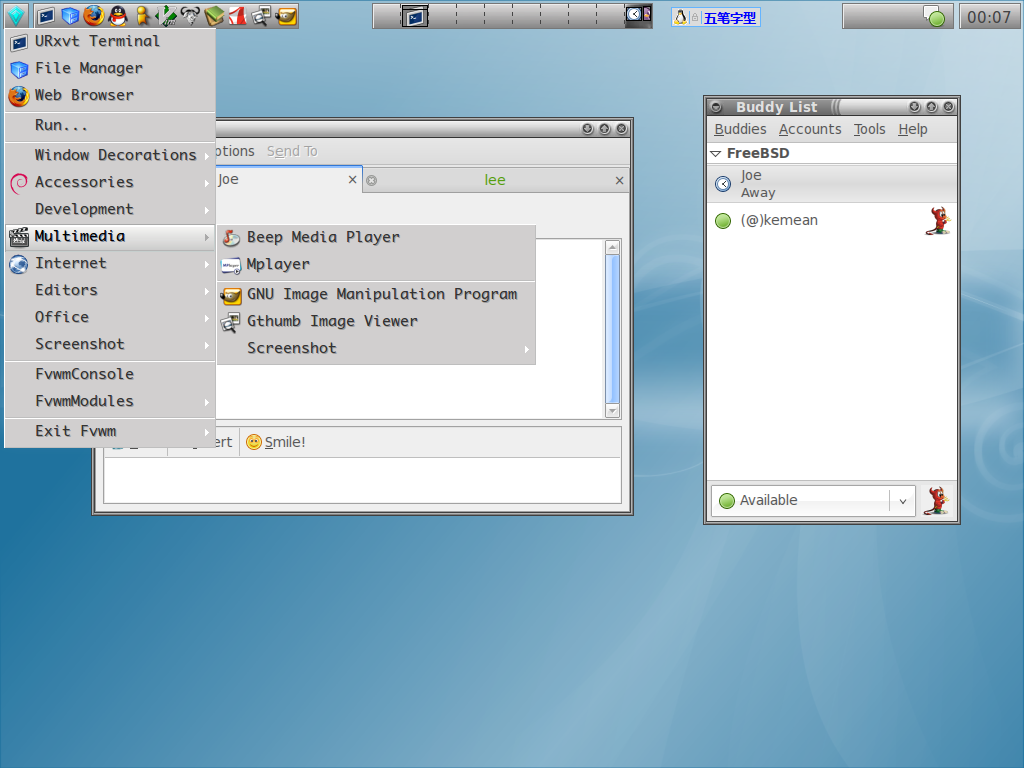
Task: Click the conversation history scrollbar
Action: pos(613,328)
